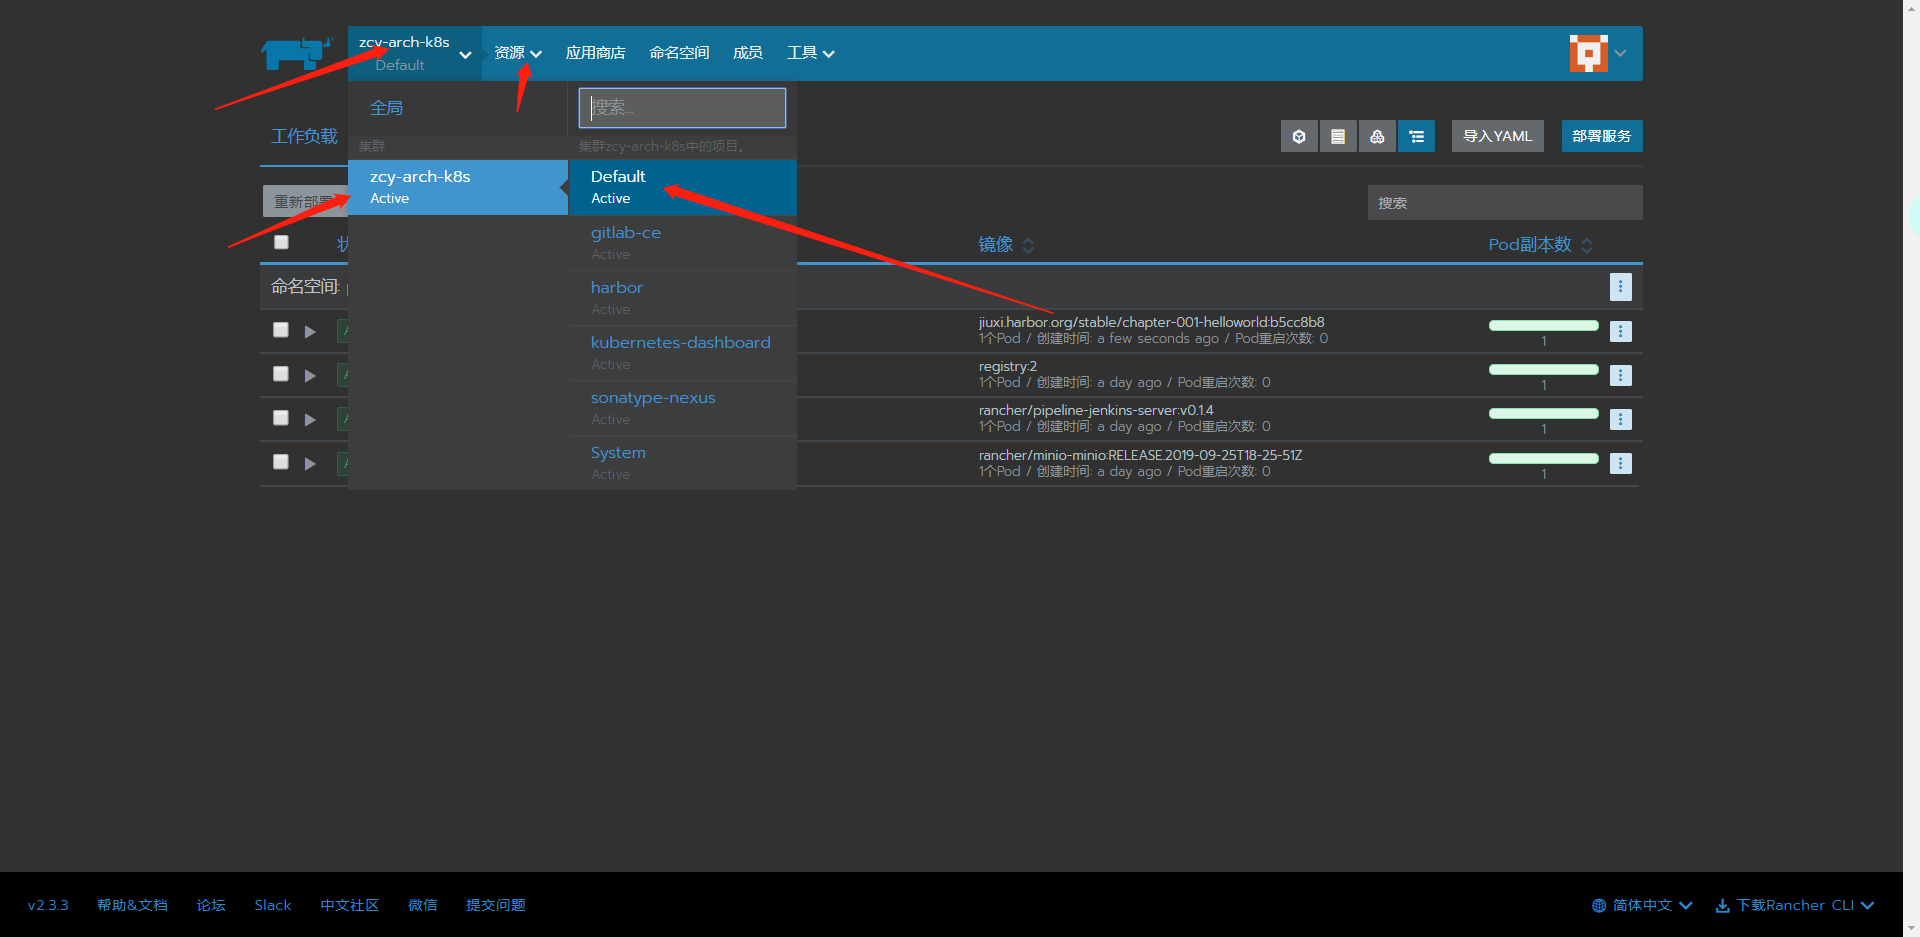Open actions menu for pipeline-jenkins-server row
This screenshot has height=937, width=1920.
[1621, 419]
